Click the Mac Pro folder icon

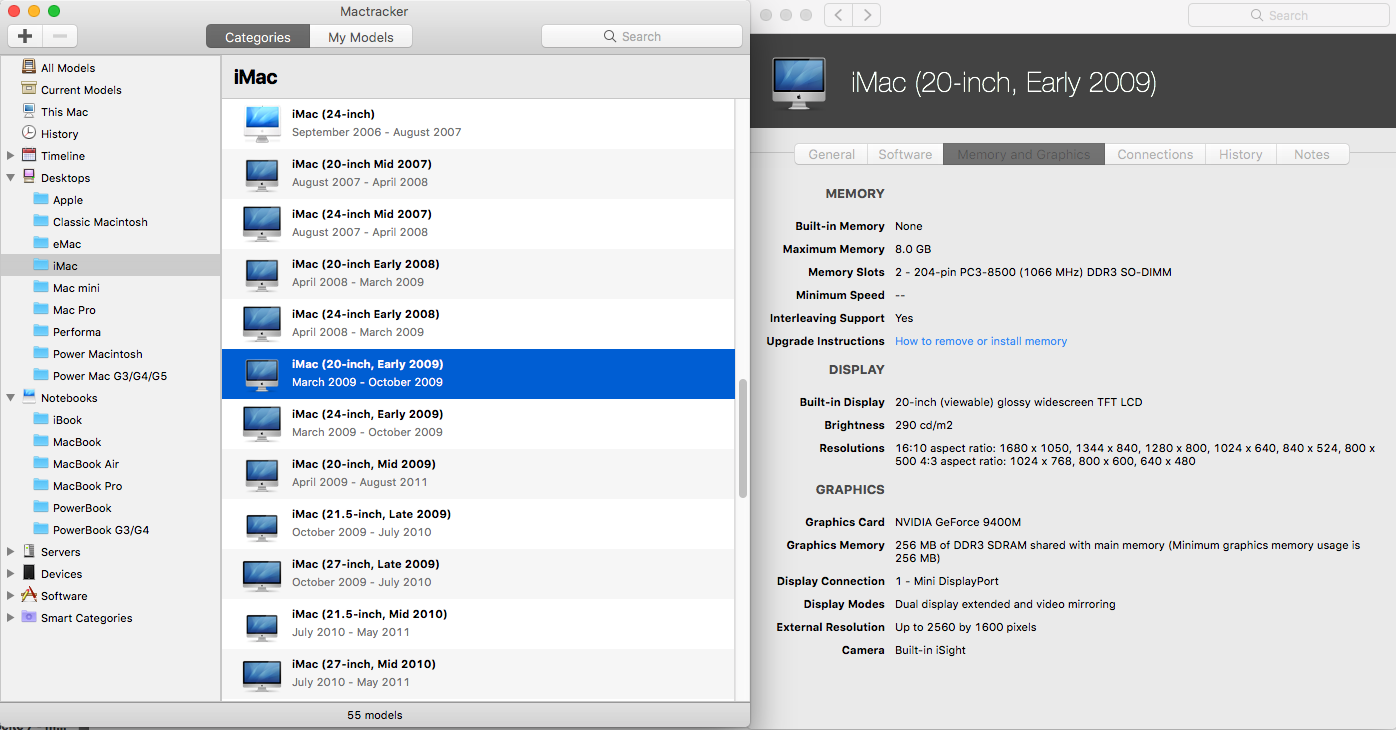(41, 310)
